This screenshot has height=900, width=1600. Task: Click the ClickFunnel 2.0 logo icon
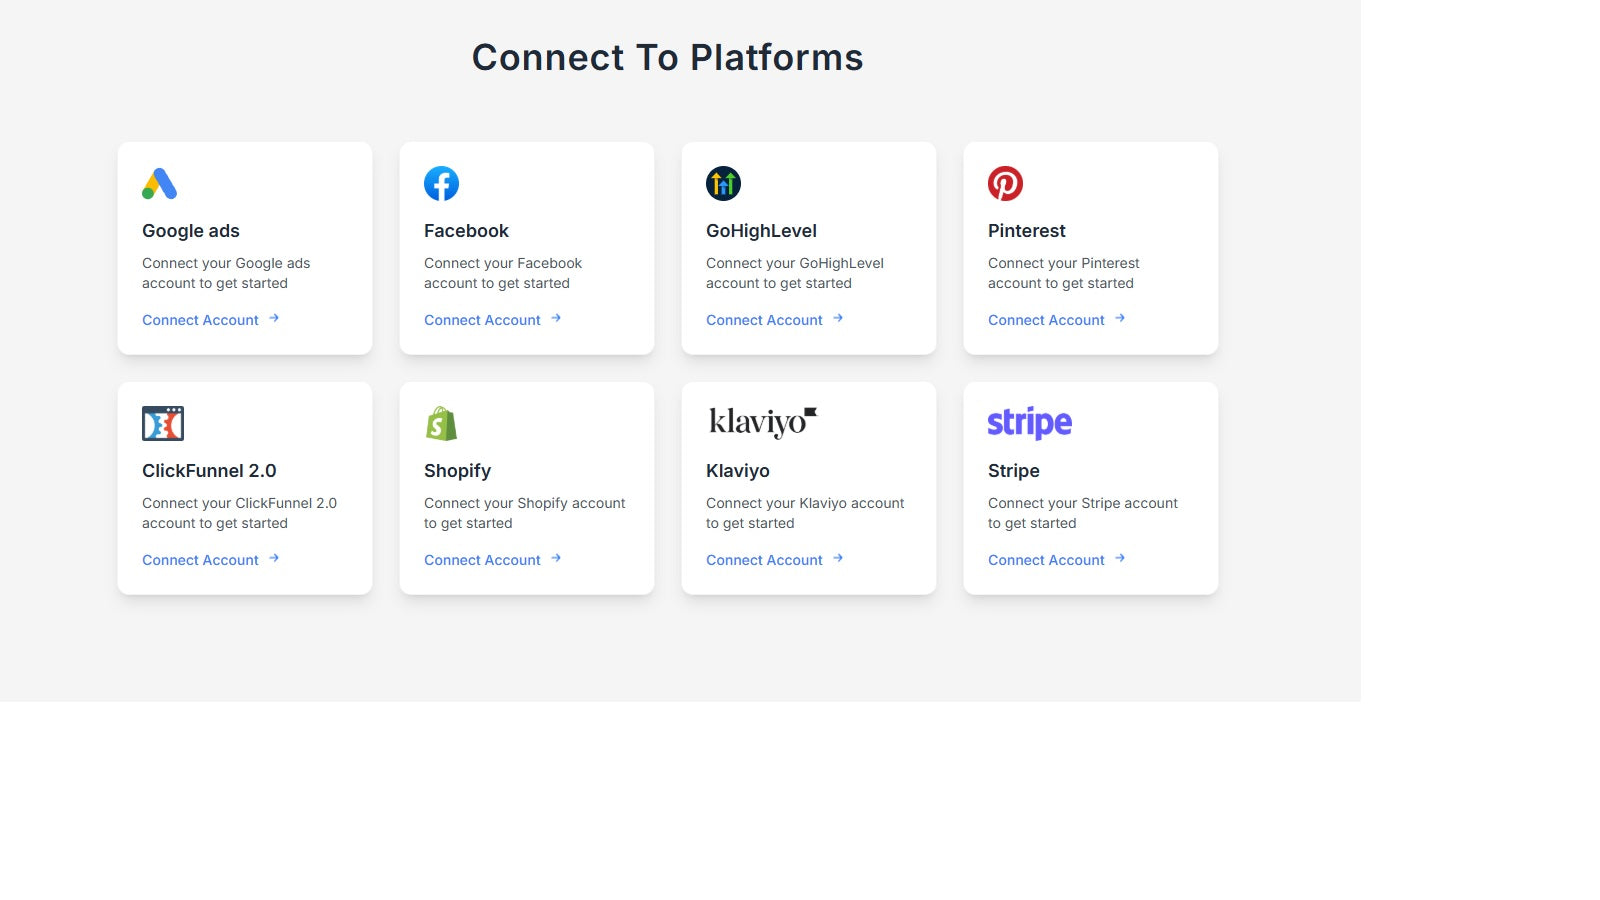(x=163, y=424)
